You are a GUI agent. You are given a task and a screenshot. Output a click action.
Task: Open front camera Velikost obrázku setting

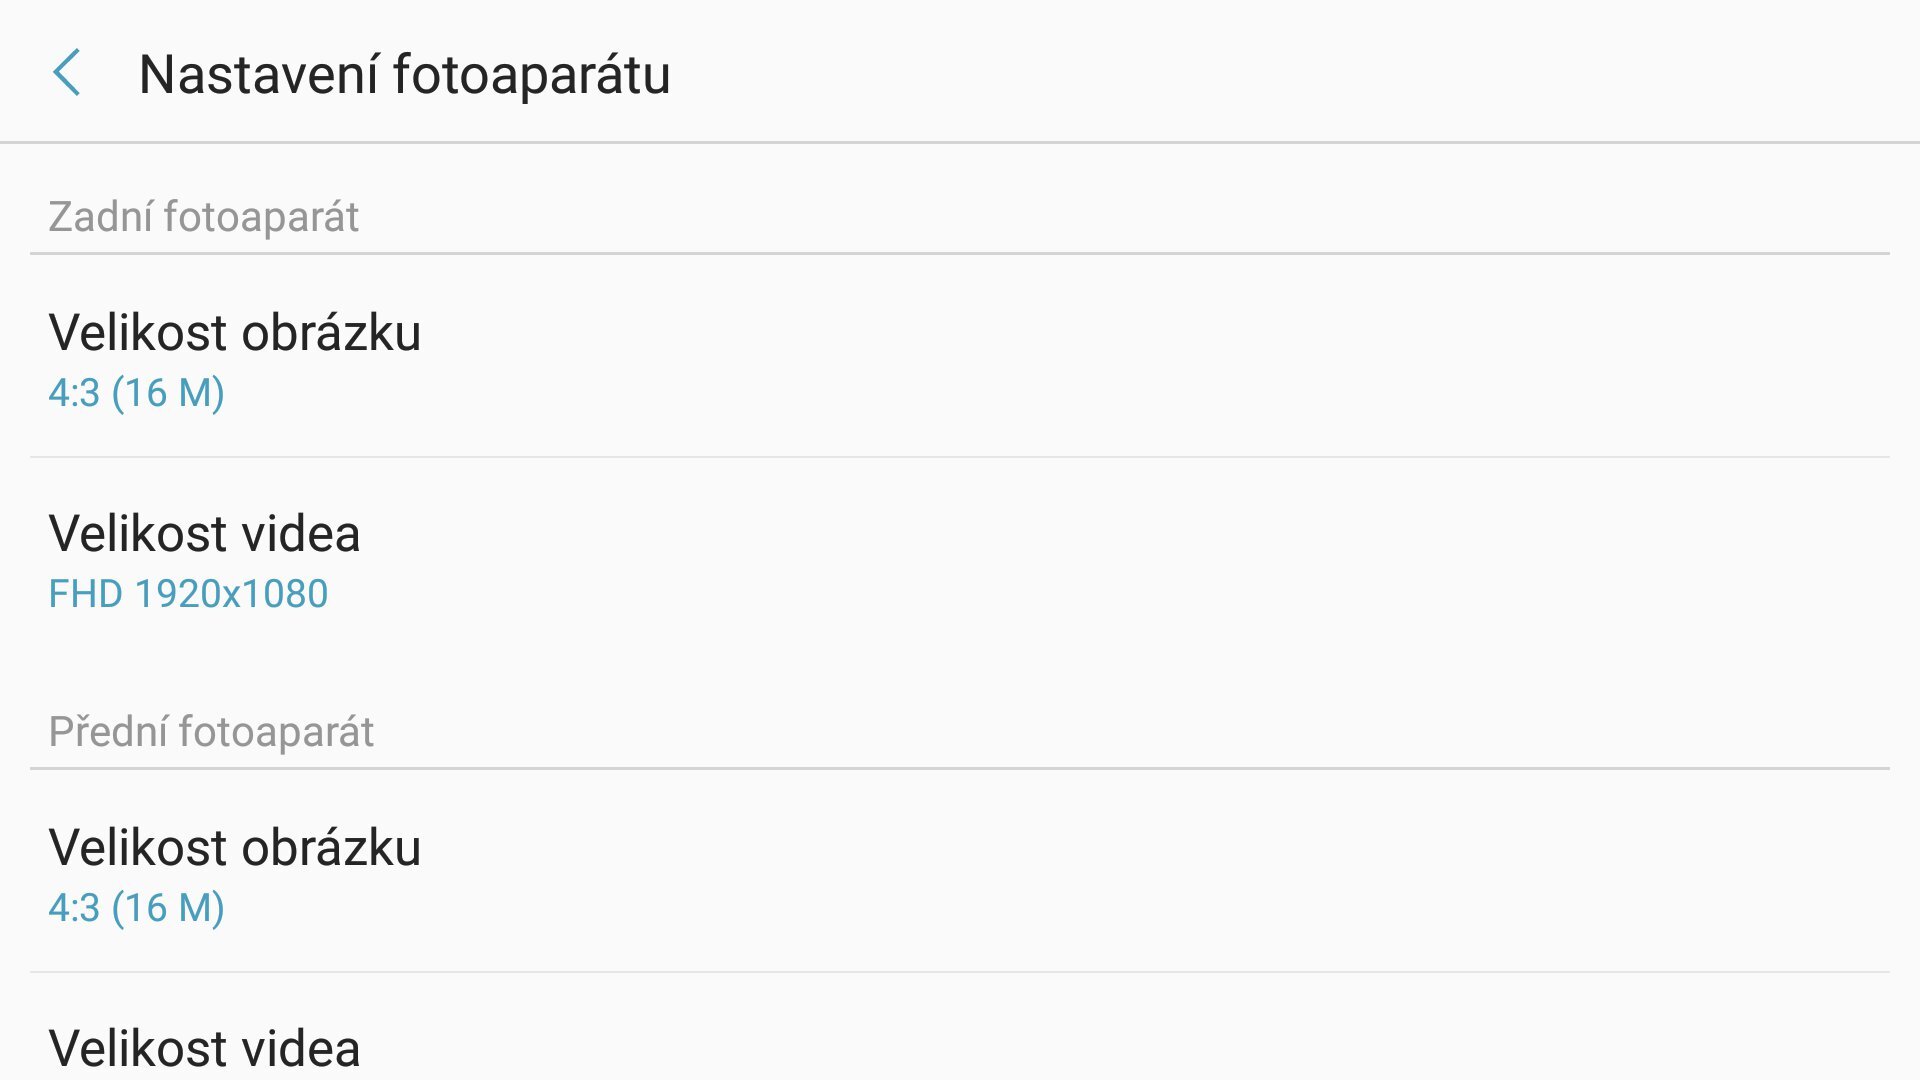(x=235, y=847)
